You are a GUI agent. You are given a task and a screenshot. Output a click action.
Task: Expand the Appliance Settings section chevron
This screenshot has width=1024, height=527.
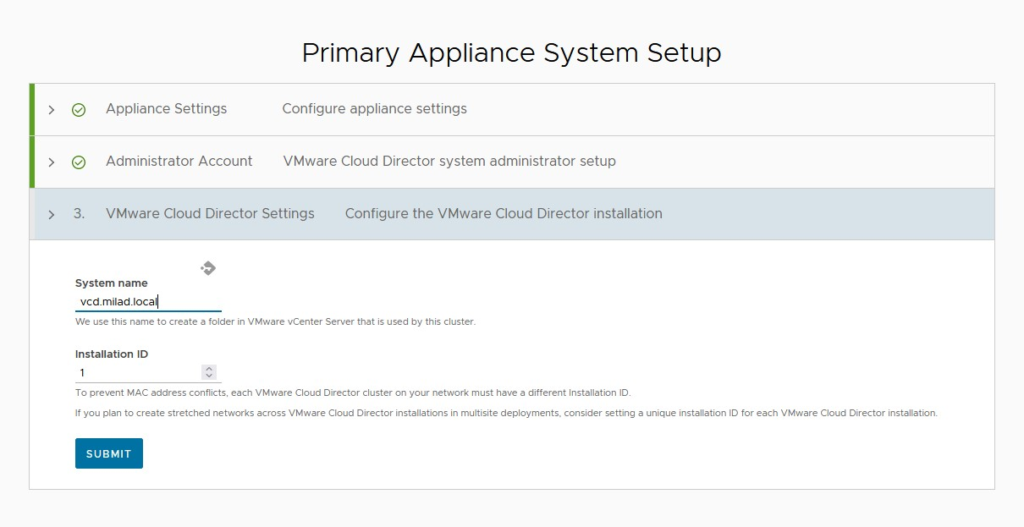pyautogui.click(x=52, y=110)
